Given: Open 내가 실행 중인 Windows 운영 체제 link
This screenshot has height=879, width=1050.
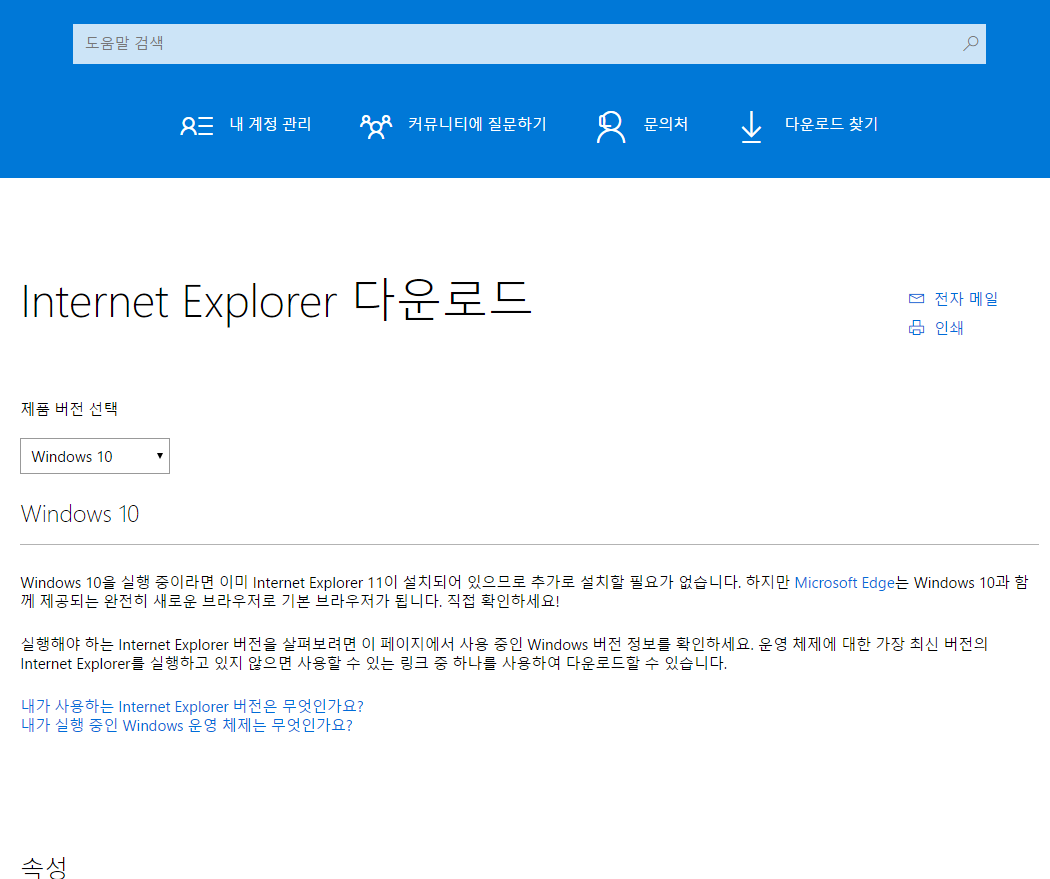Looking at the screenshot, I should [187, 726].
